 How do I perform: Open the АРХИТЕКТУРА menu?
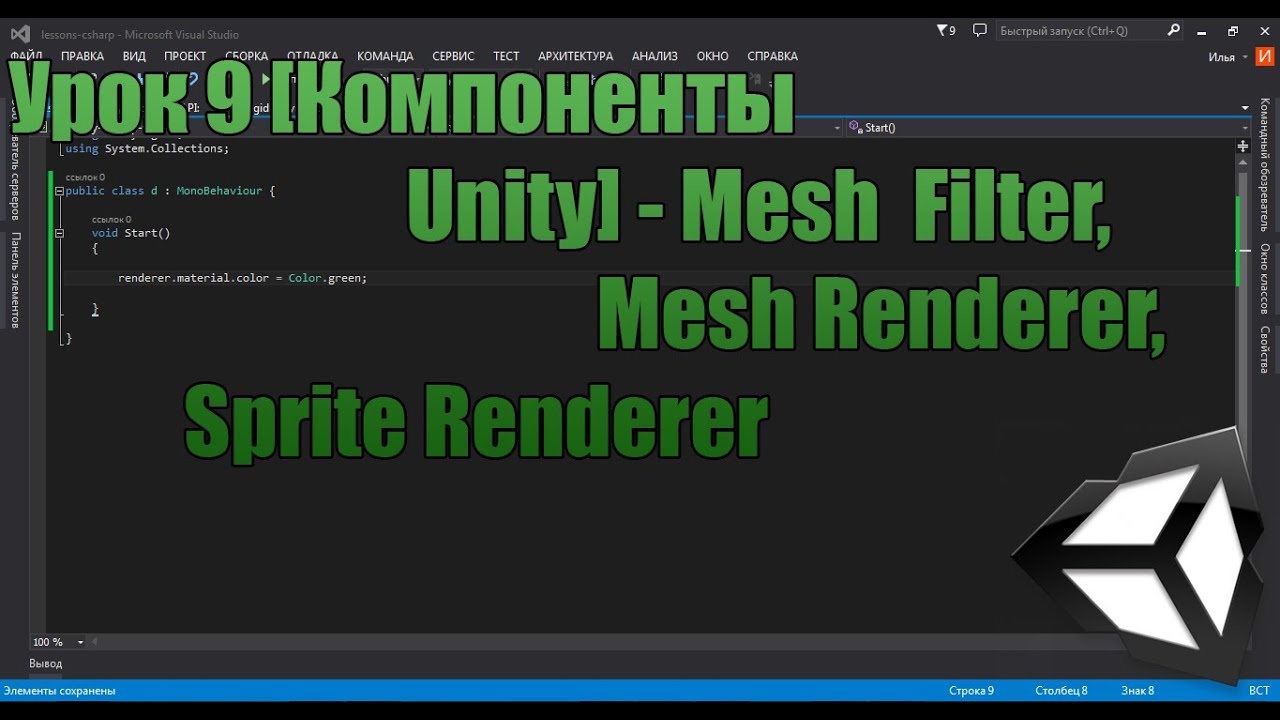[x=575, y=56]
